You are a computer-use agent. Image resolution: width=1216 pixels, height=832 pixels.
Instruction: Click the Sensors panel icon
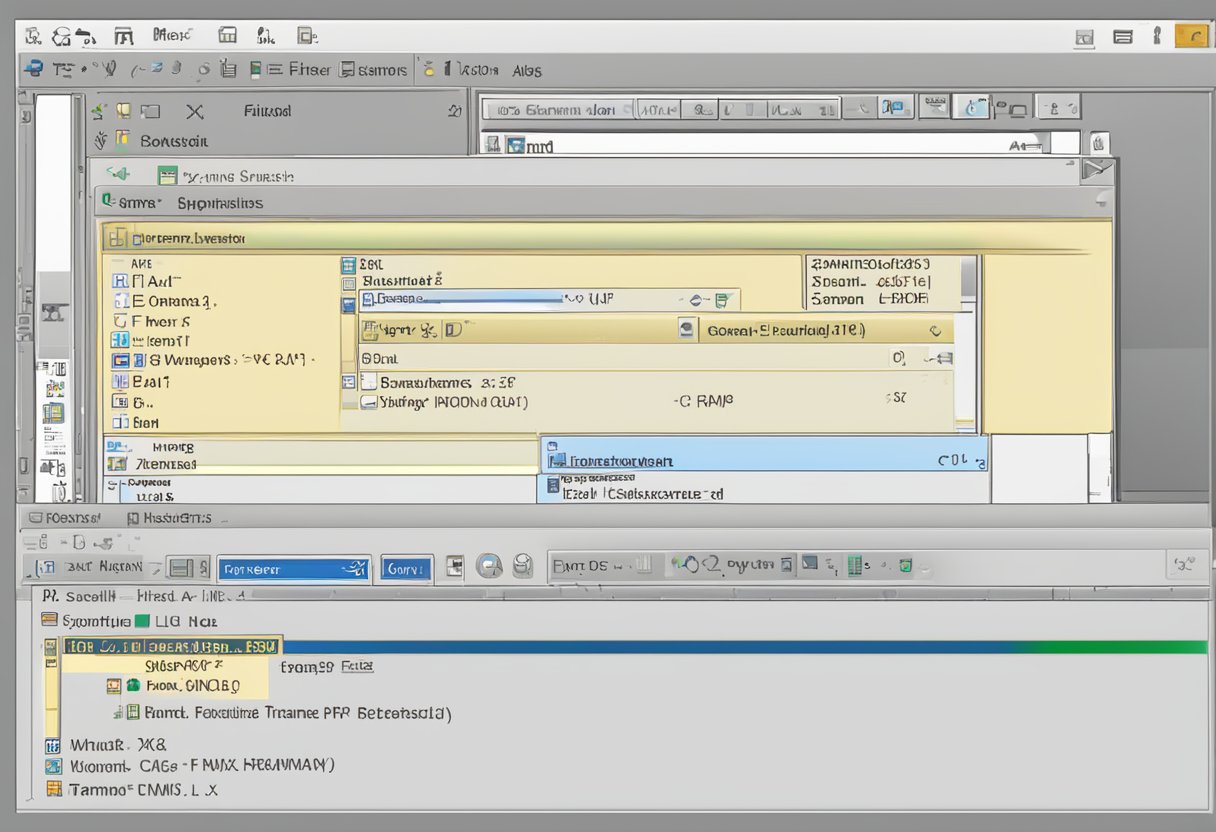(346, 70)
